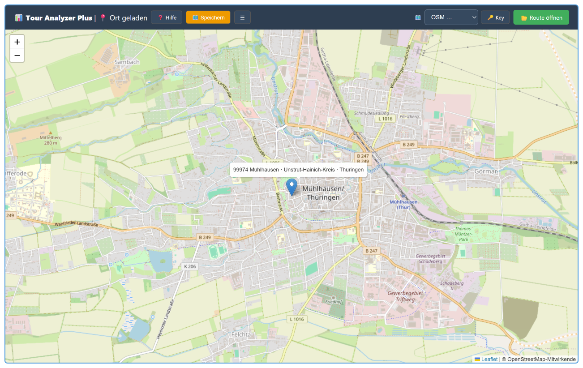The image size is (583, 368).
Task: Click the Görmar place label on map
Action: tap(486, 171)
